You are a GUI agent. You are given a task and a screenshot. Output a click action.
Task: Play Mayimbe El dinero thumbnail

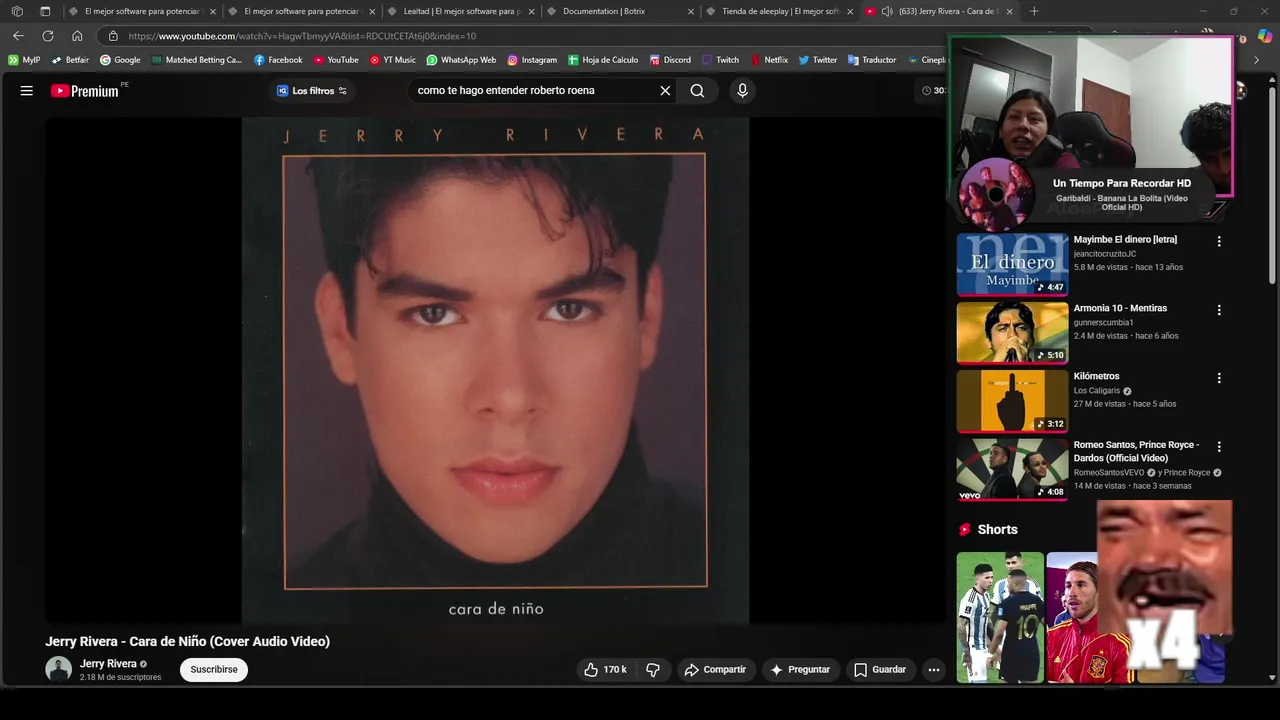coord(1012,264)
